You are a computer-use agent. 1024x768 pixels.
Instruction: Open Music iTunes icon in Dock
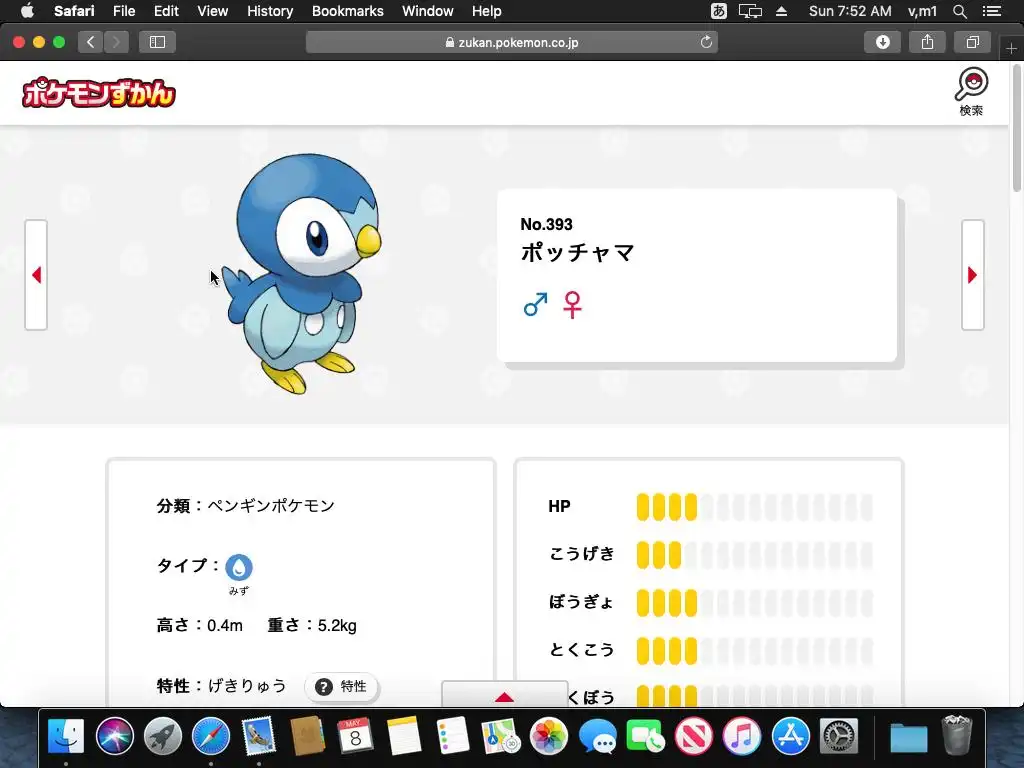coord(741,736)
